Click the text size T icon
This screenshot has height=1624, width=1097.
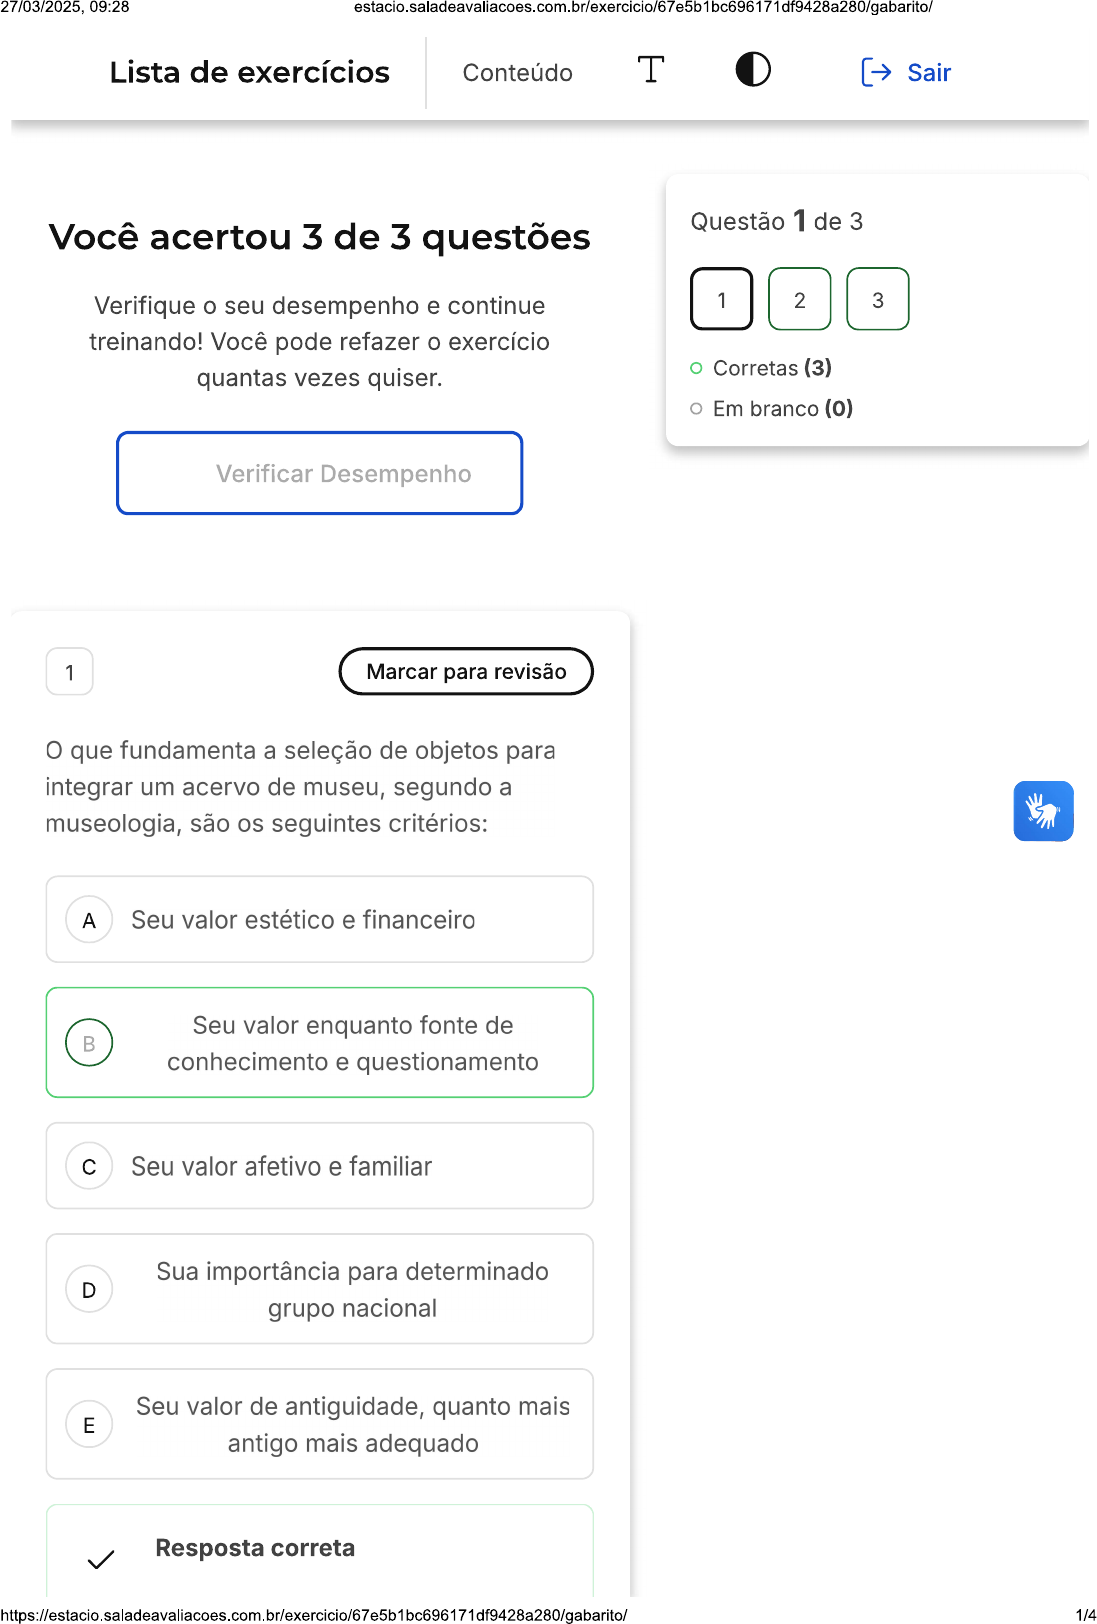[x=651, y=70]
